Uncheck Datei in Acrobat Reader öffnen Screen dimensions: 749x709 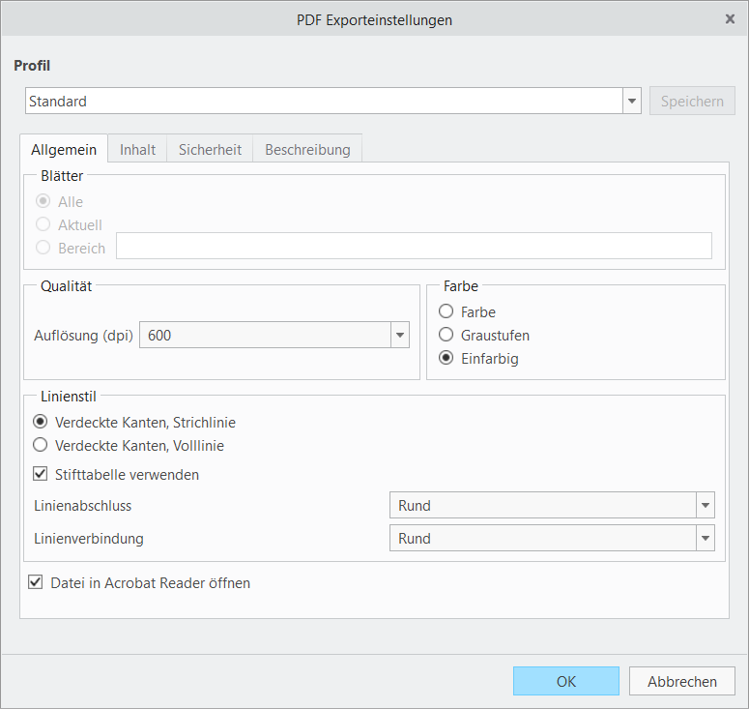coord(36,582)
